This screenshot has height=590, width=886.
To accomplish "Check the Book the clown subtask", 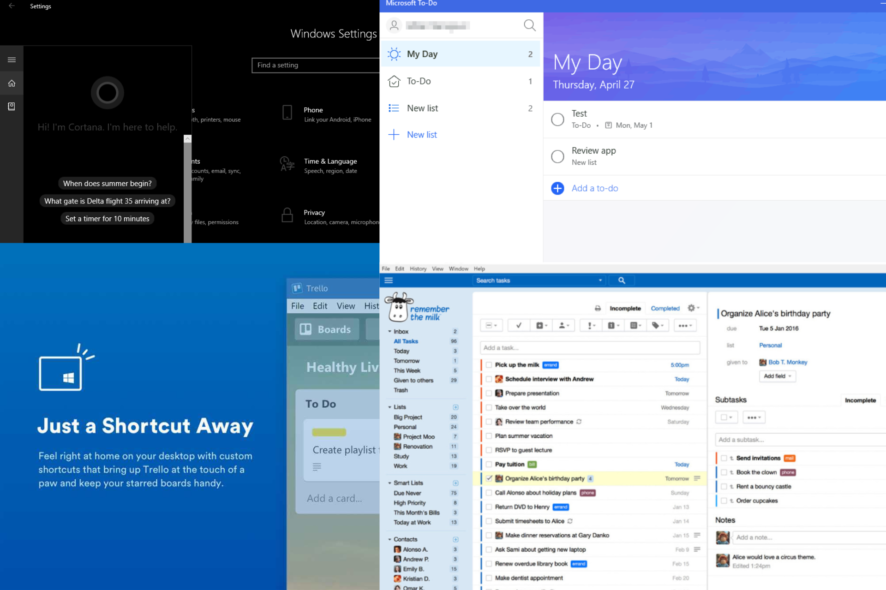I will 723,472.
